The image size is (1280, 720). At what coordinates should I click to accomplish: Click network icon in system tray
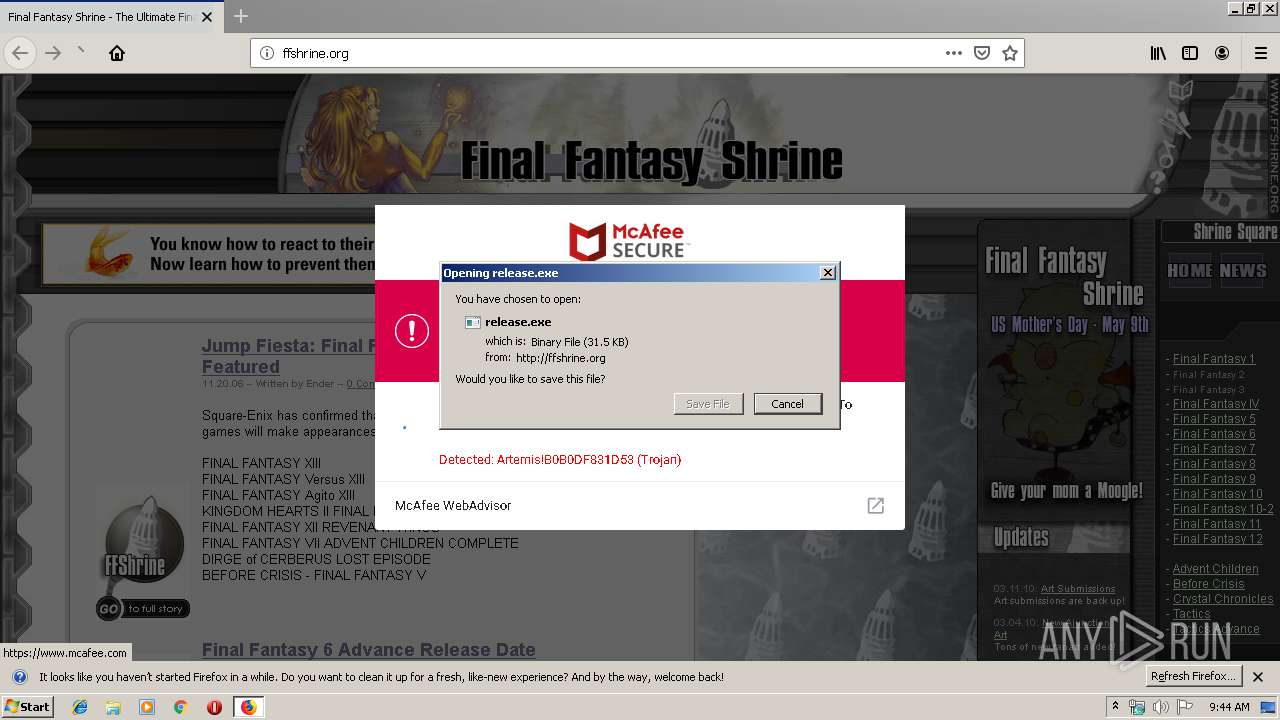point(1137,707)
